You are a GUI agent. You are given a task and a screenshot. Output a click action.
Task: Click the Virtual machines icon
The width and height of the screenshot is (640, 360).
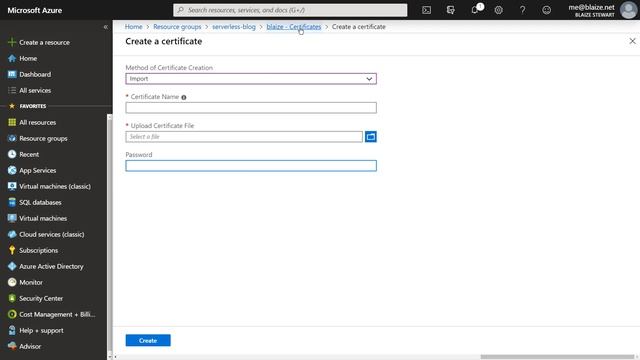tap(12, 218)
